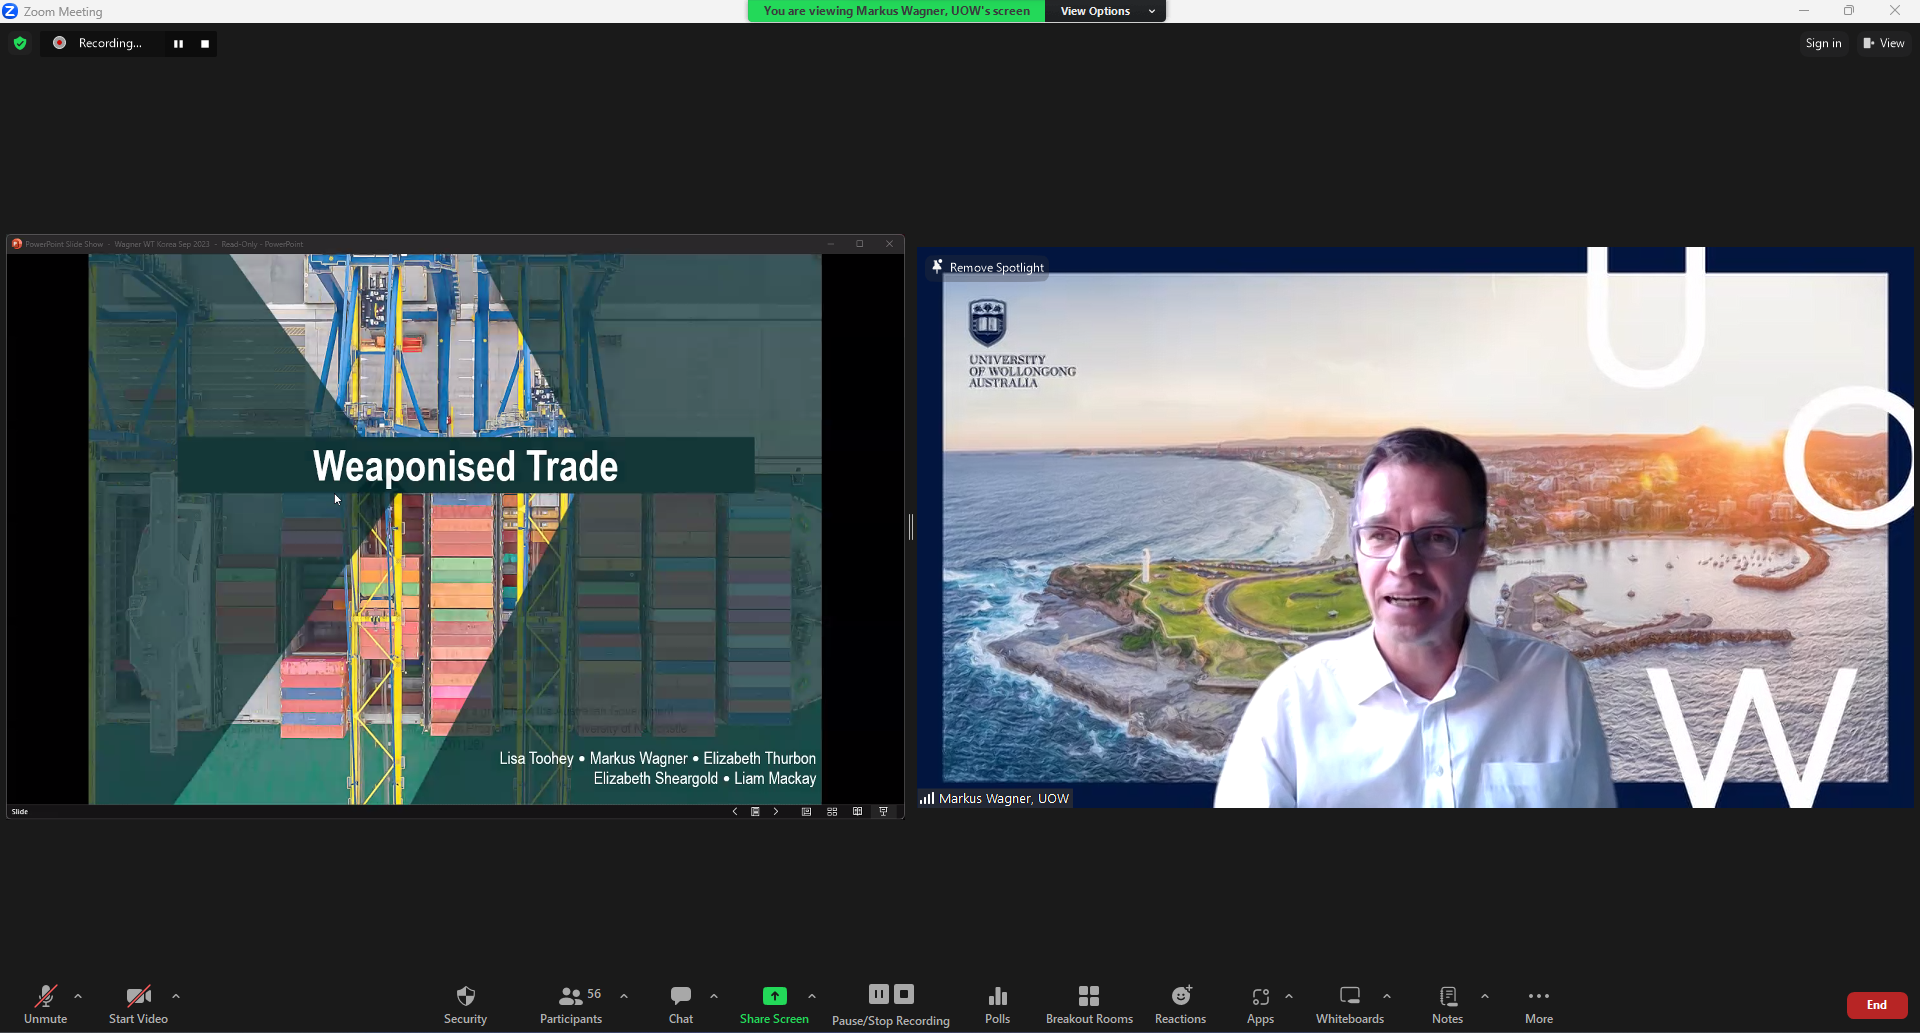Click the green Share Screen icon
The image size is (1920, 1033).
774,996
